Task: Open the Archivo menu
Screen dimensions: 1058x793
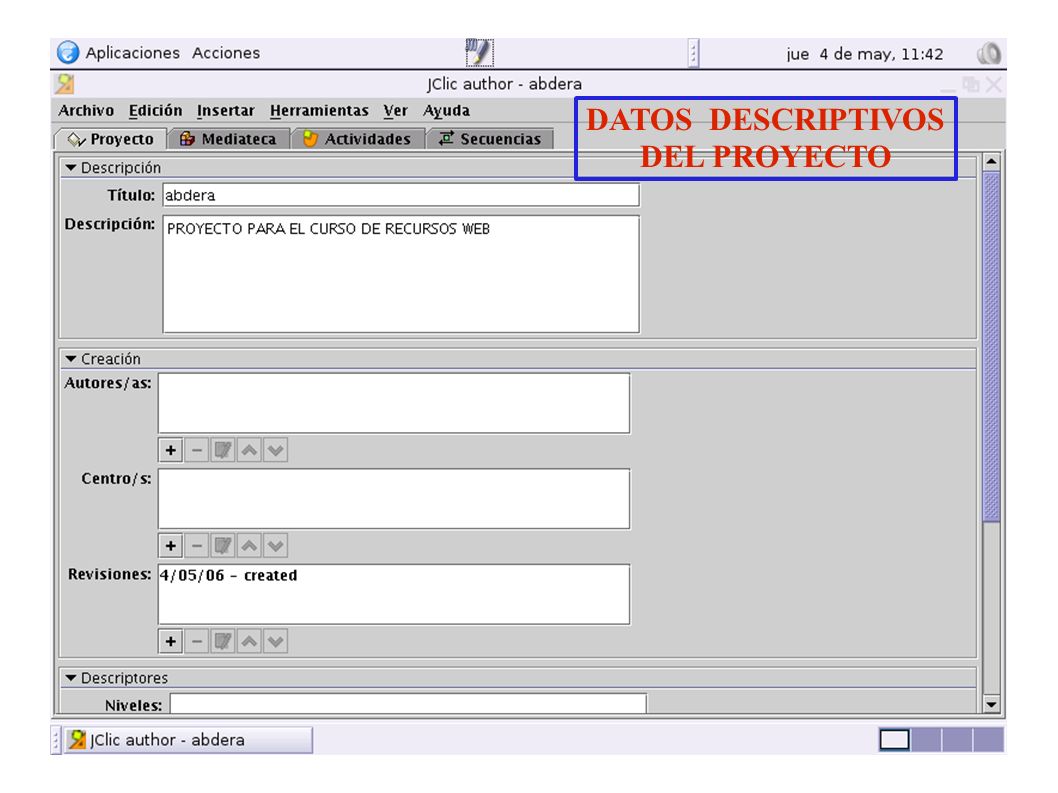Action: click(x=86, y=111)
